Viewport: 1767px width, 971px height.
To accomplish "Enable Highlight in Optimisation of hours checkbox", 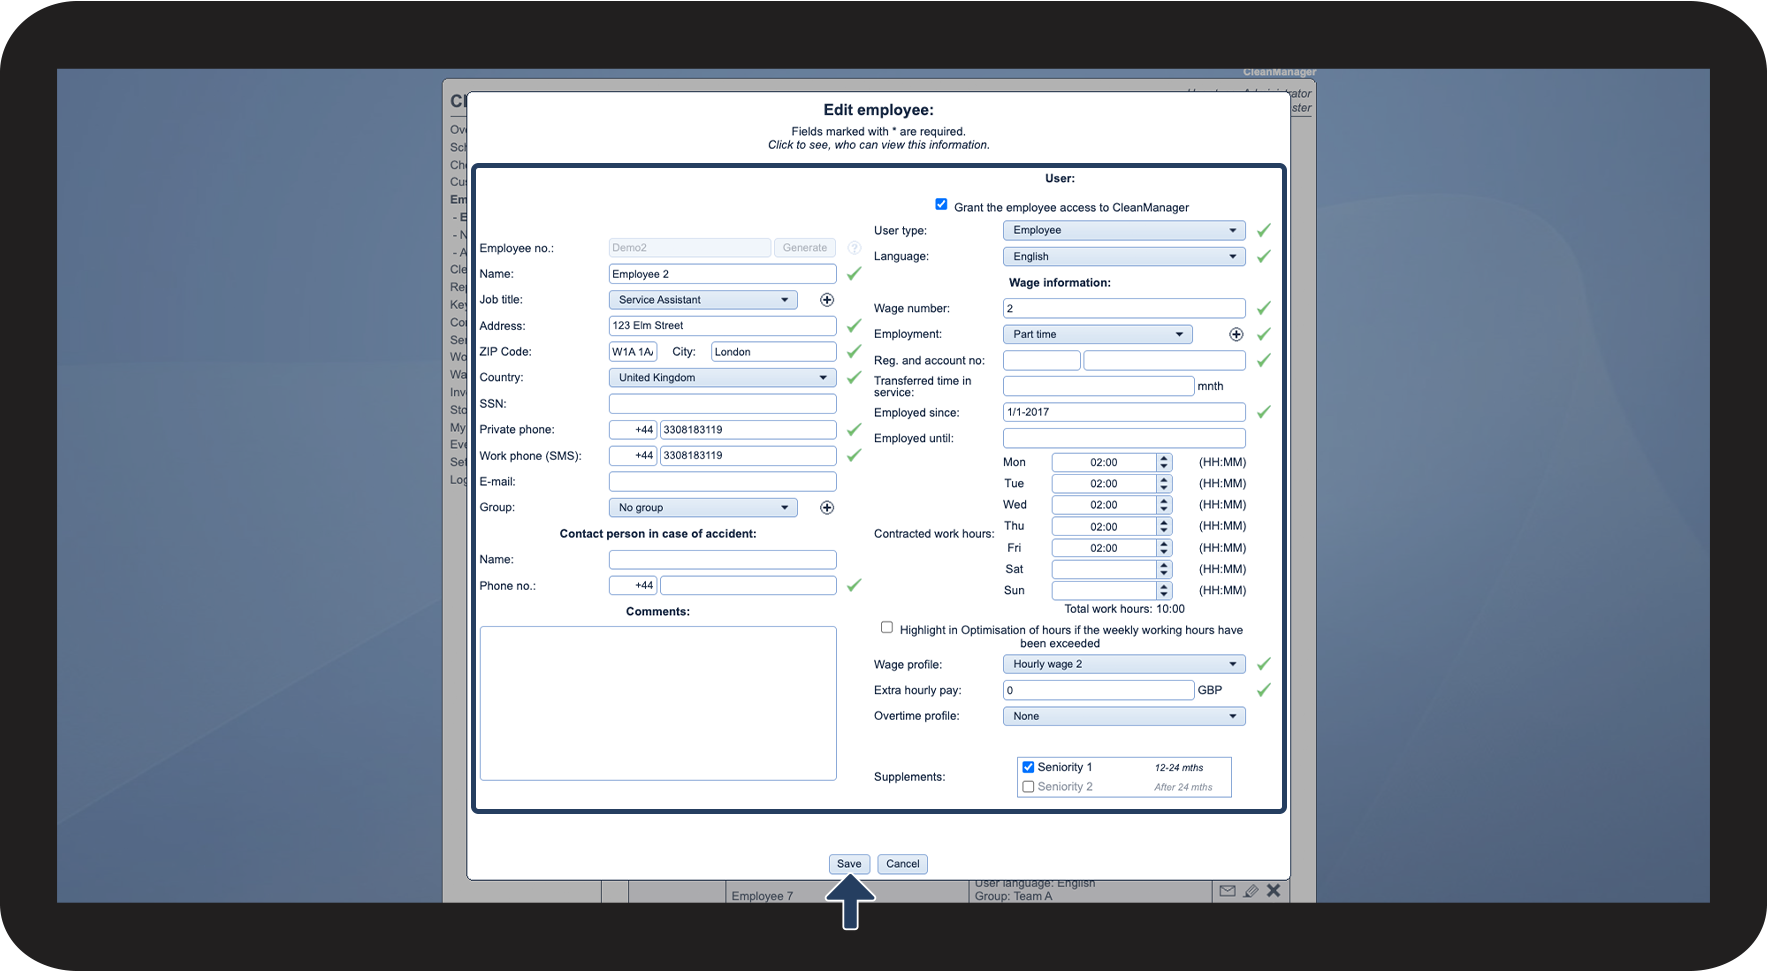I will pos(887,628).
